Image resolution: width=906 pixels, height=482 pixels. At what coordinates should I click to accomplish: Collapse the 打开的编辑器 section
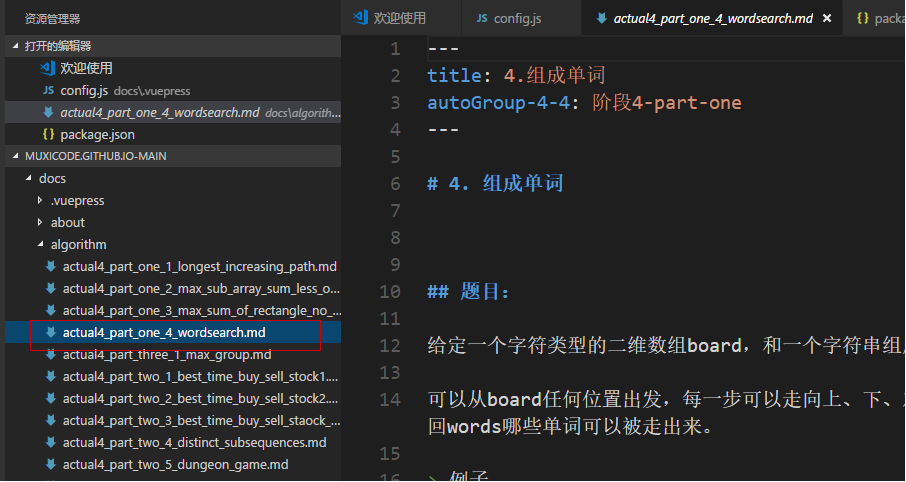[15, 46]
